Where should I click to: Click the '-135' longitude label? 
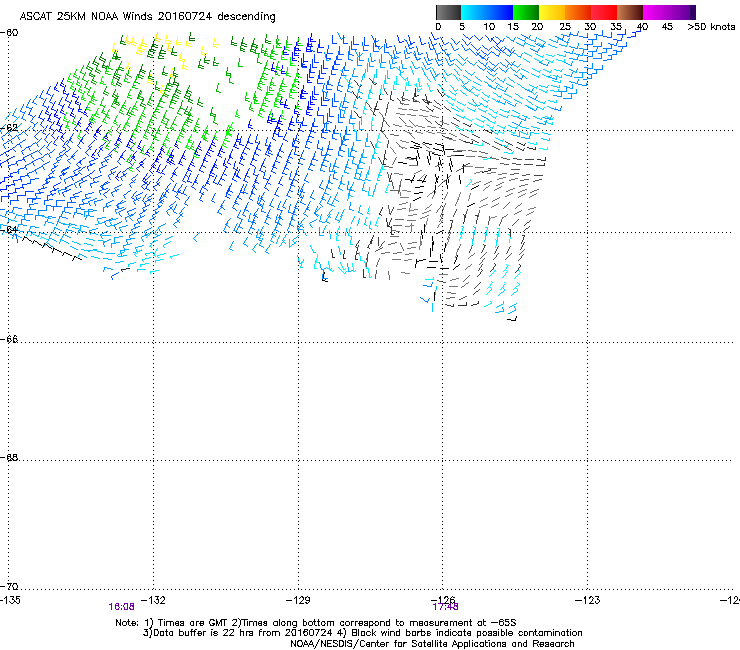pyautogui.click(x=10, y=600)
